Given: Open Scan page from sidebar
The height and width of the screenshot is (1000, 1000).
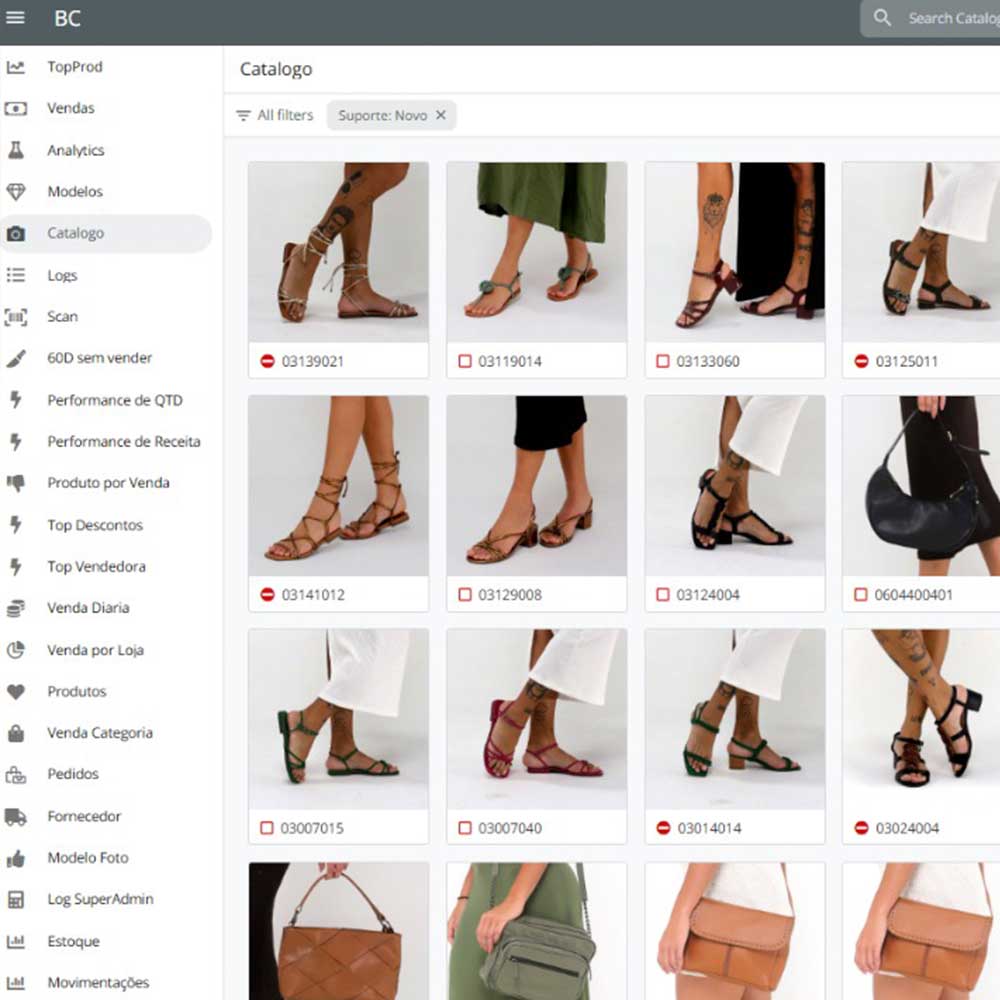Looking at the screenshot, I should (62, 317).
